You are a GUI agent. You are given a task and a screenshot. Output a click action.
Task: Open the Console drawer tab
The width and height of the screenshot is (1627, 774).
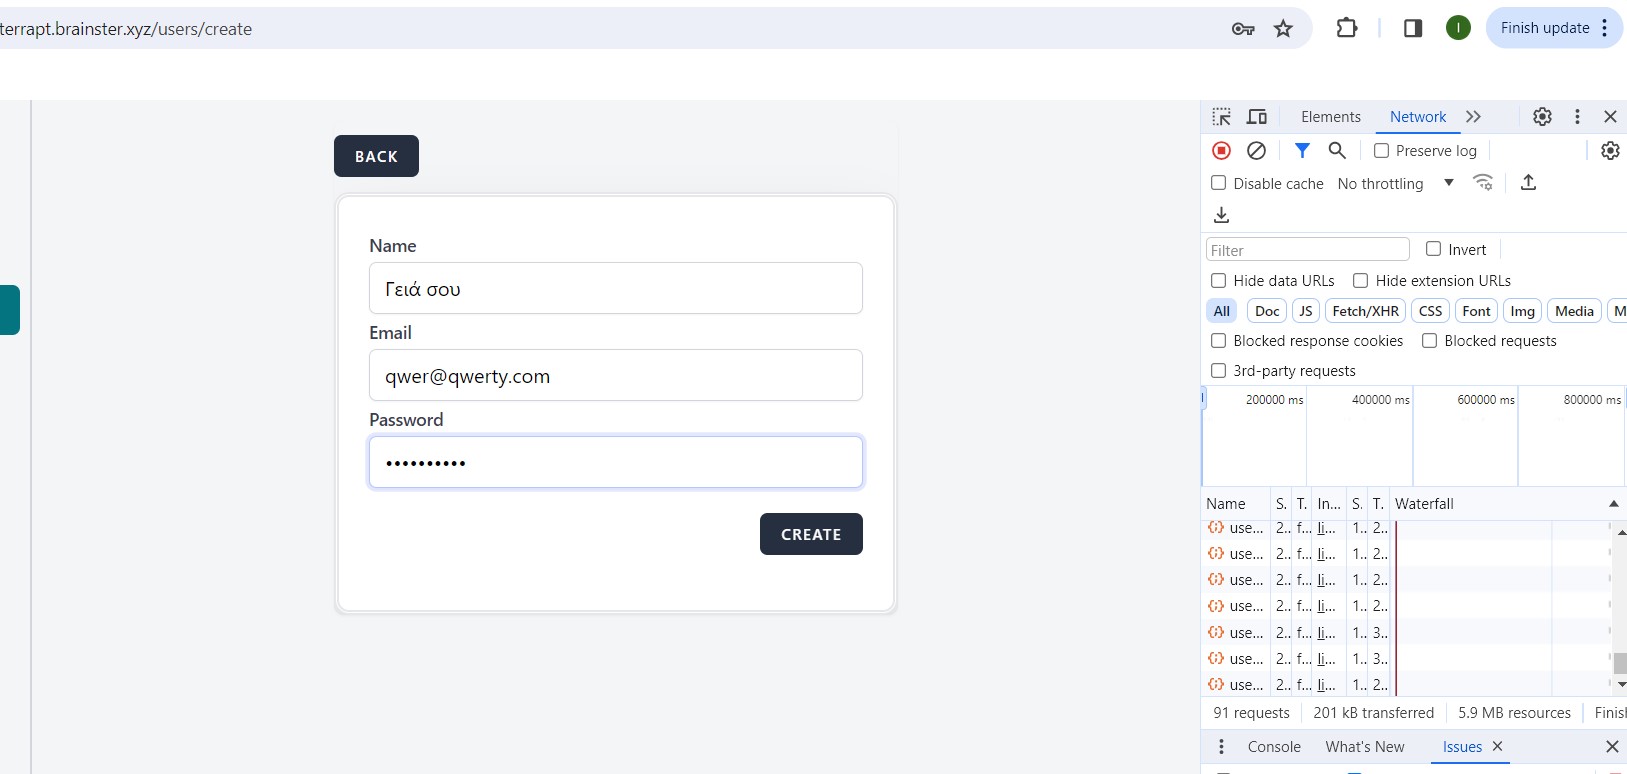pos(1273,747)
